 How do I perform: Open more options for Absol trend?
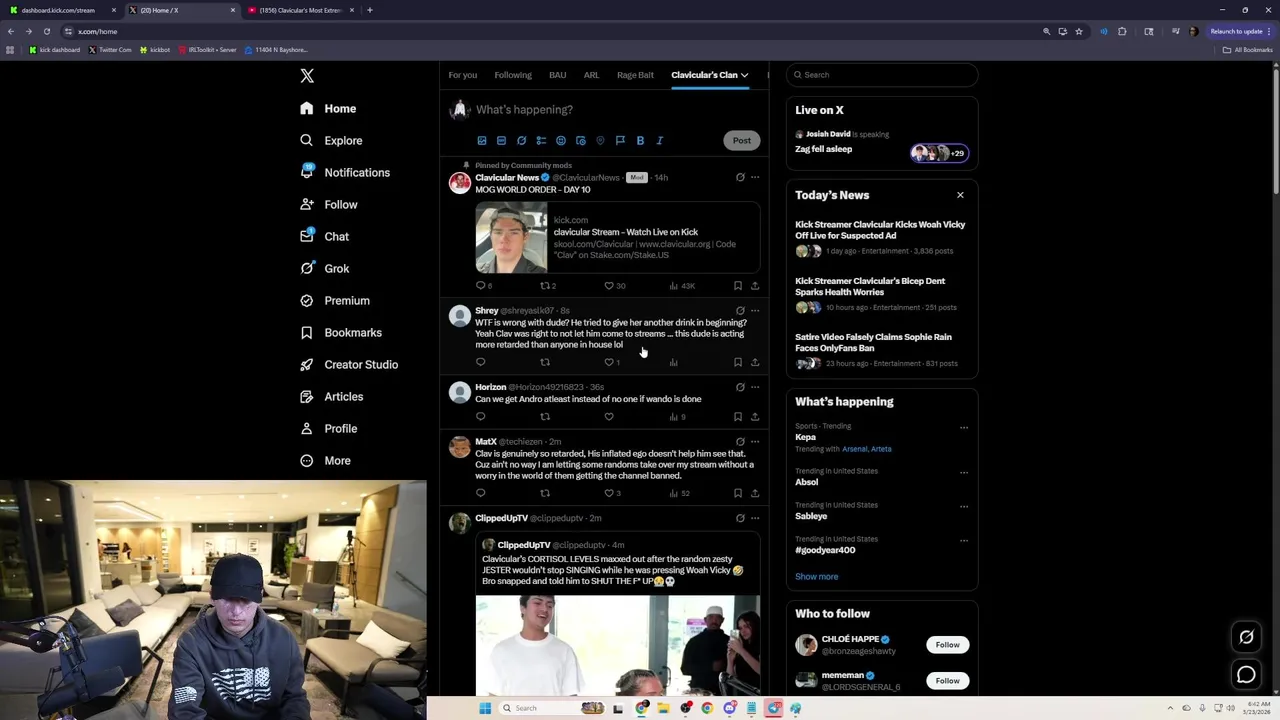coord(964,472)
